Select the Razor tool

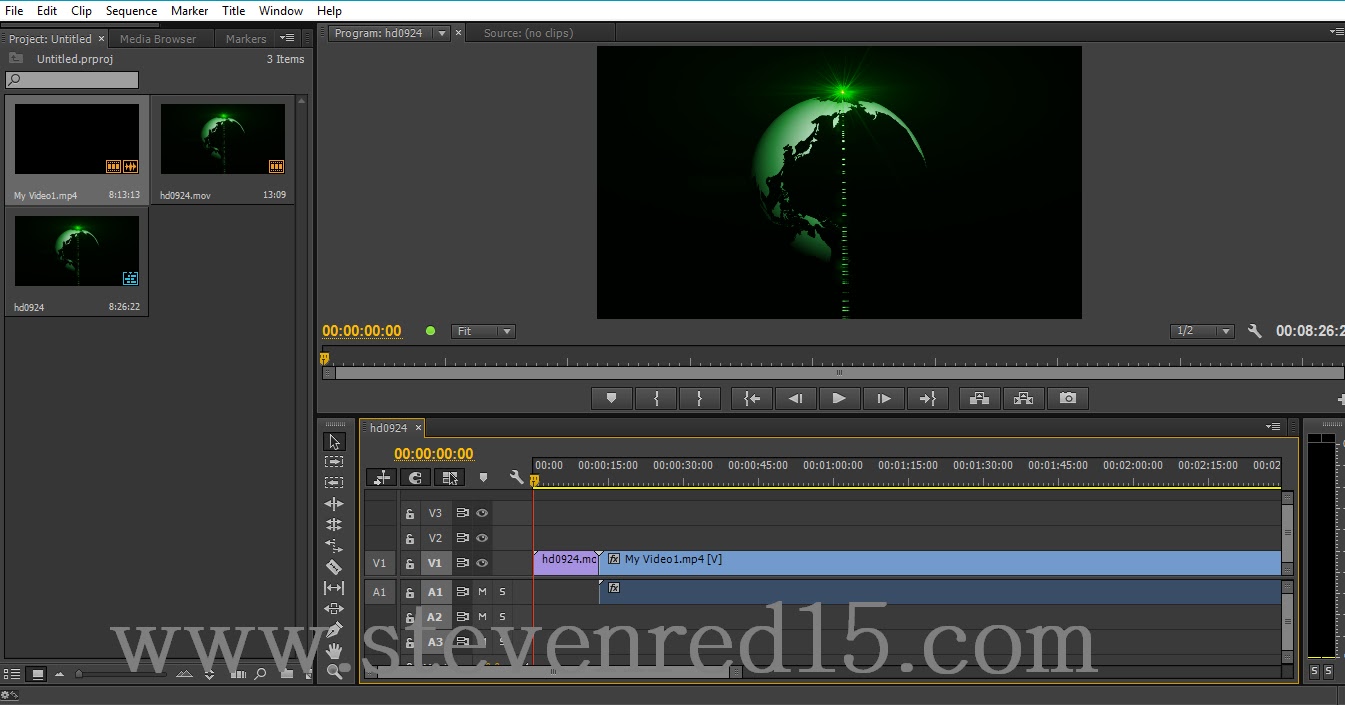334,567
